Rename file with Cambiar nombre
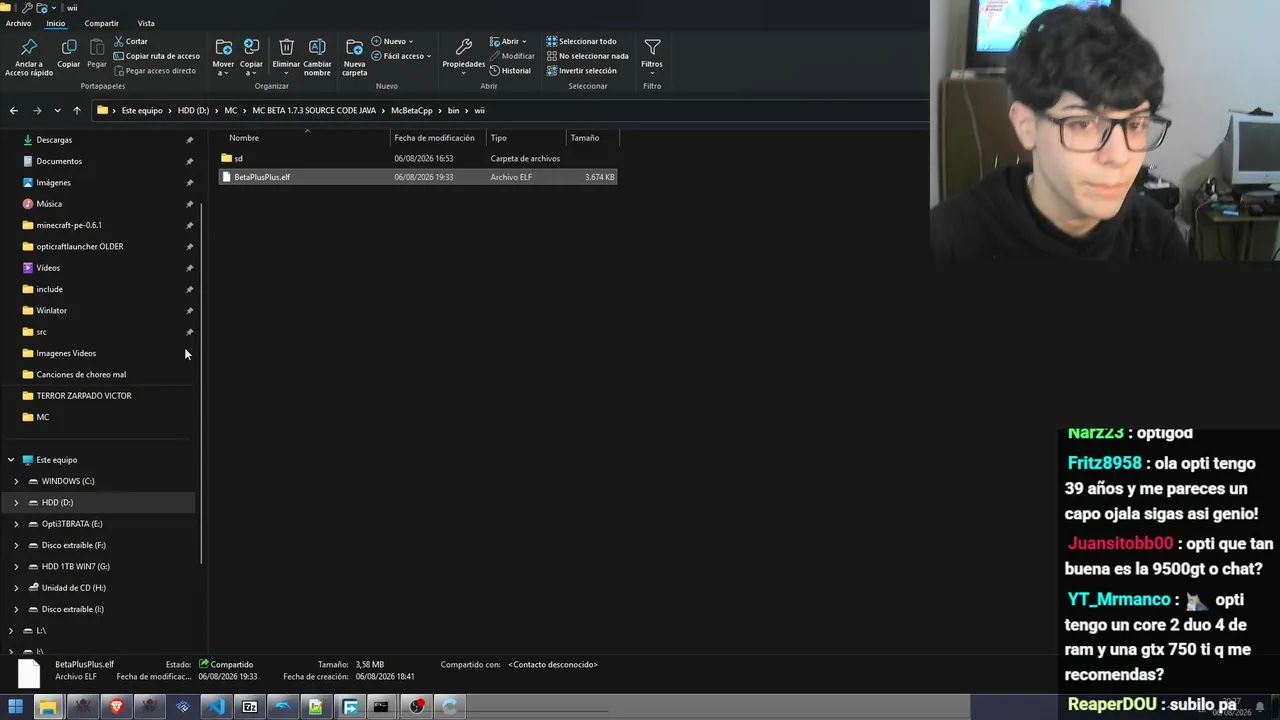The image size is (1280, 720). (x=317, y=58)
